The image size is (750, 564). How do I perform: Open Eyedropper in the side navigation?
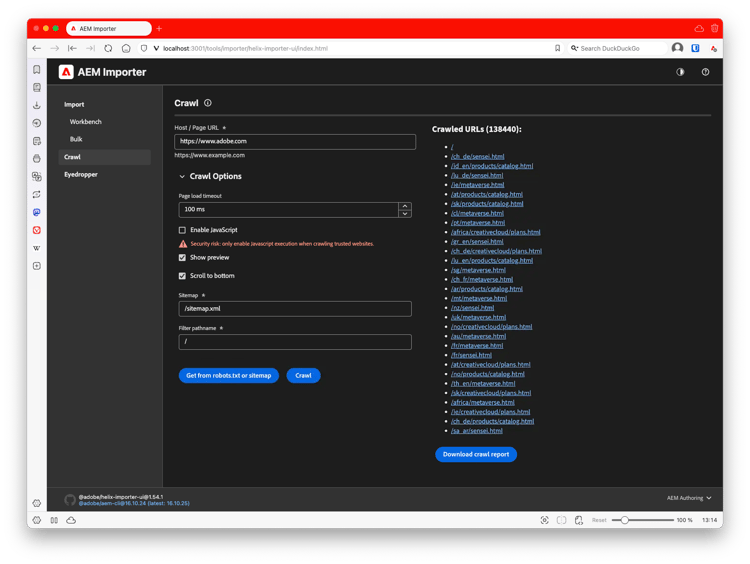pos(81,175)
